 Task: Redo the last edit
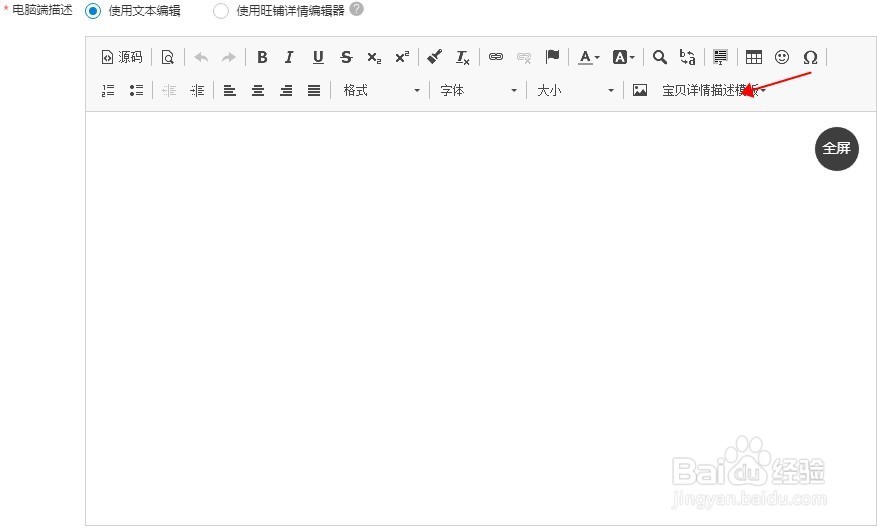point(228,57)
